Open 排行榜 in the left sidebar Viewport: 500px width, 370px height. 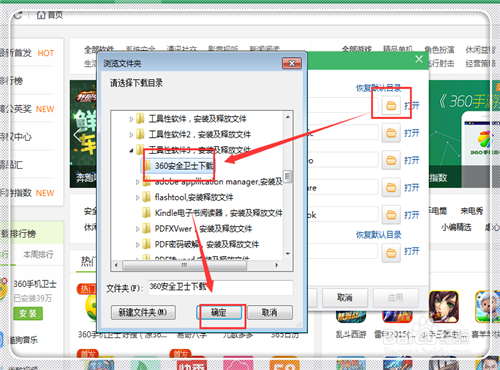(12, 81)
